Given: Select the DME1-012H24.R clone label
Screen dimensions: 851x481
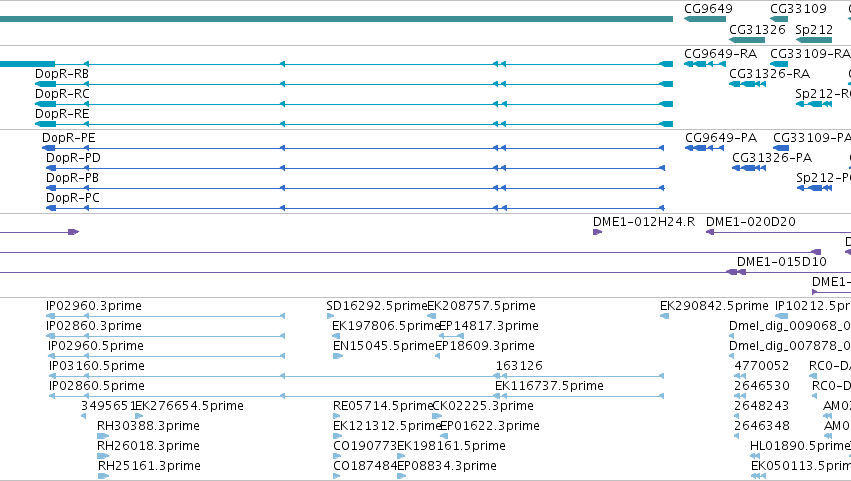Looking at the screenshot, I should pyautogui.click(x=644, y=222).
